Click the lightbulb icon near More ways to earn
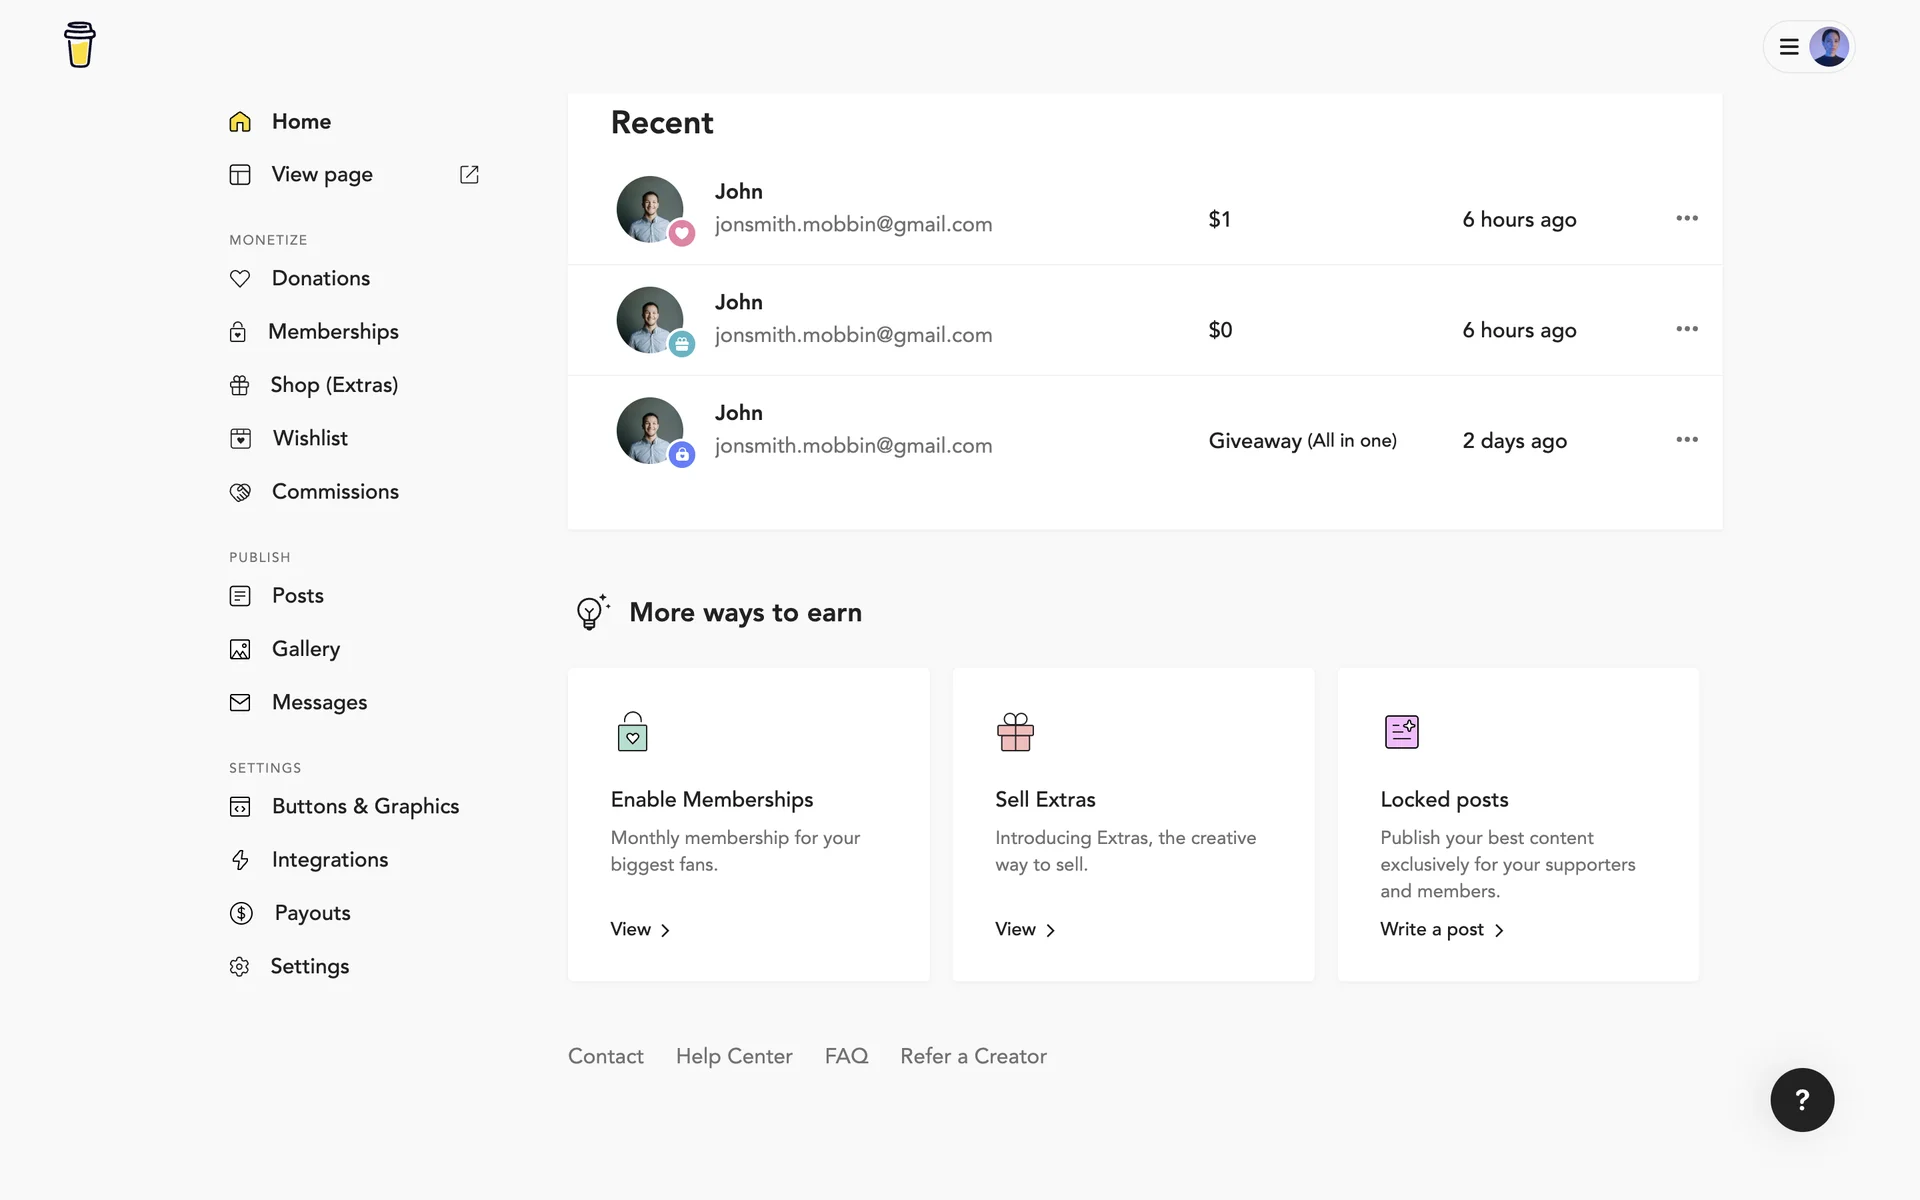 (591, 612)
